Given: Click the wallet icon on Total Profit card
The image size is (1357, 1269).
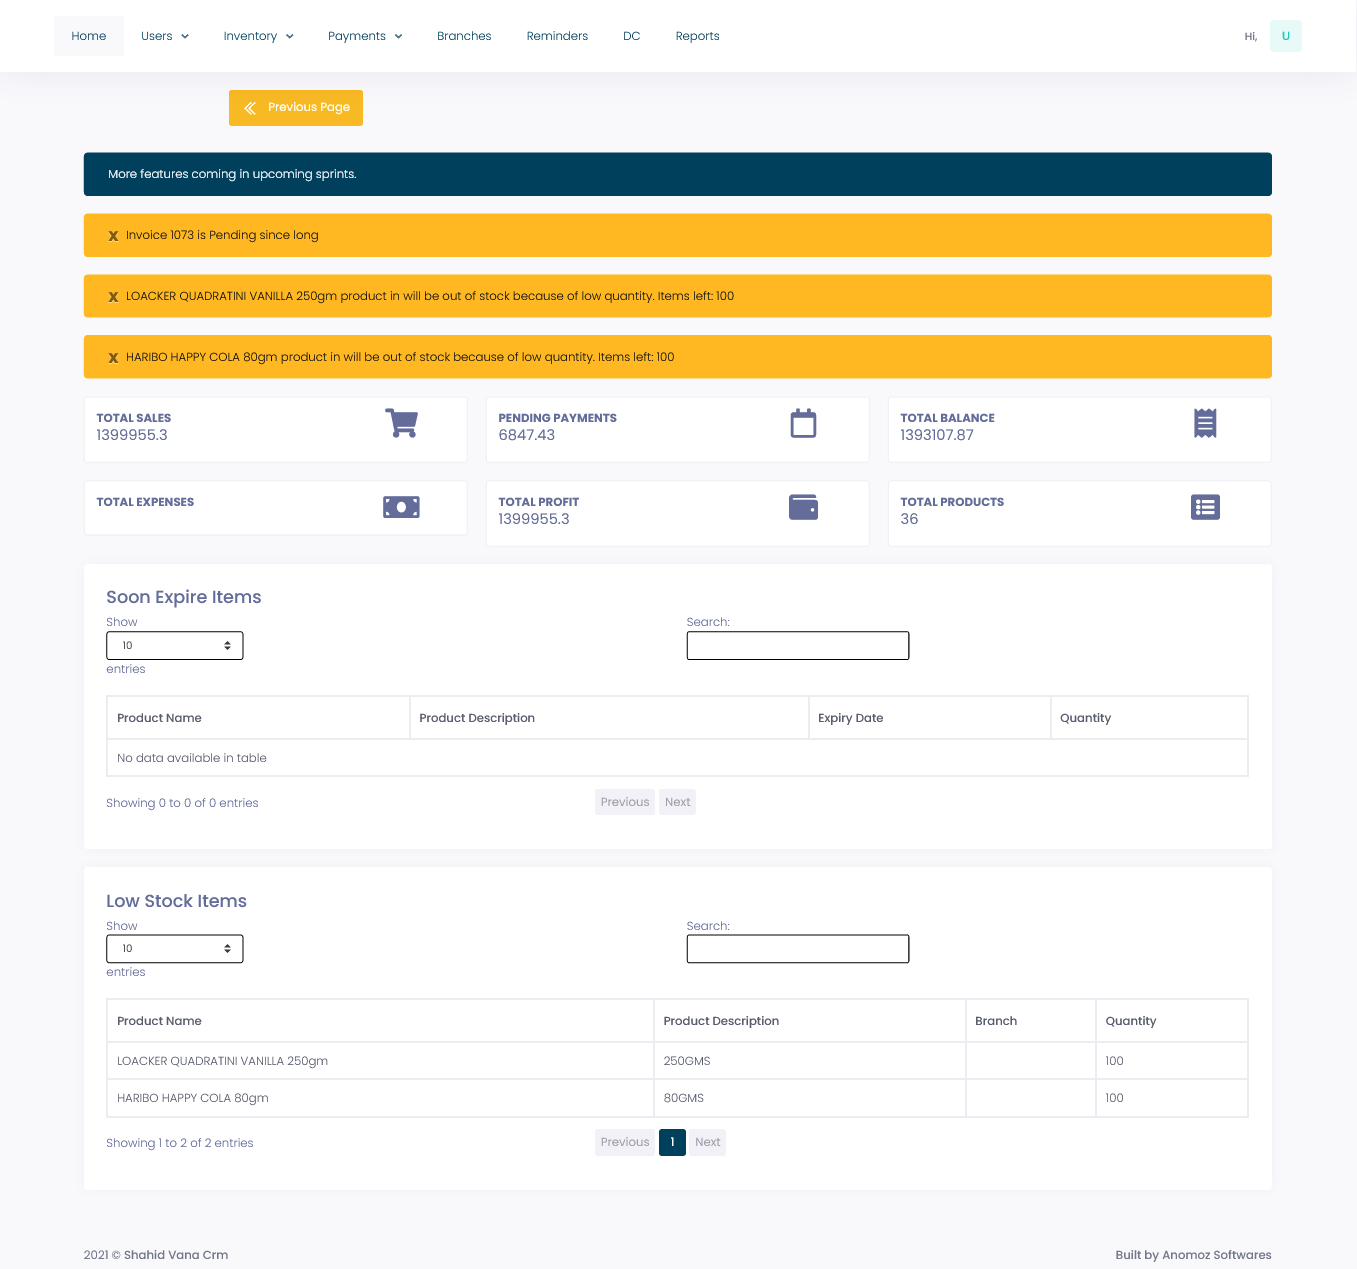Looking at the screenshot, I should coord(803,507).
